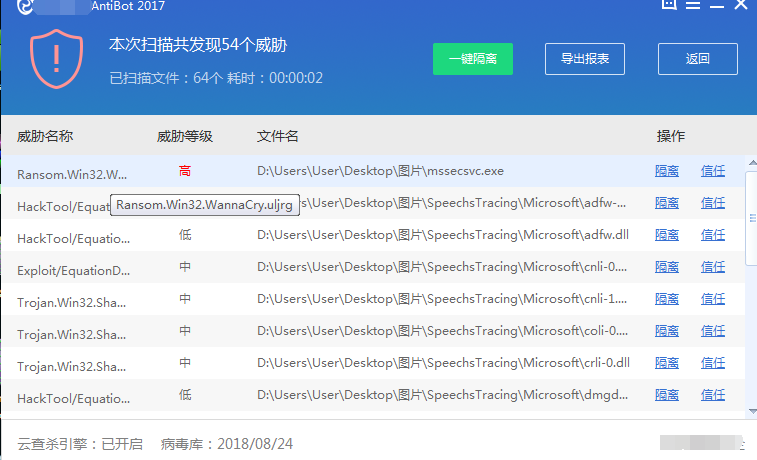
Task: Click the 文件名 column header
Action: (x=277, y=136)
